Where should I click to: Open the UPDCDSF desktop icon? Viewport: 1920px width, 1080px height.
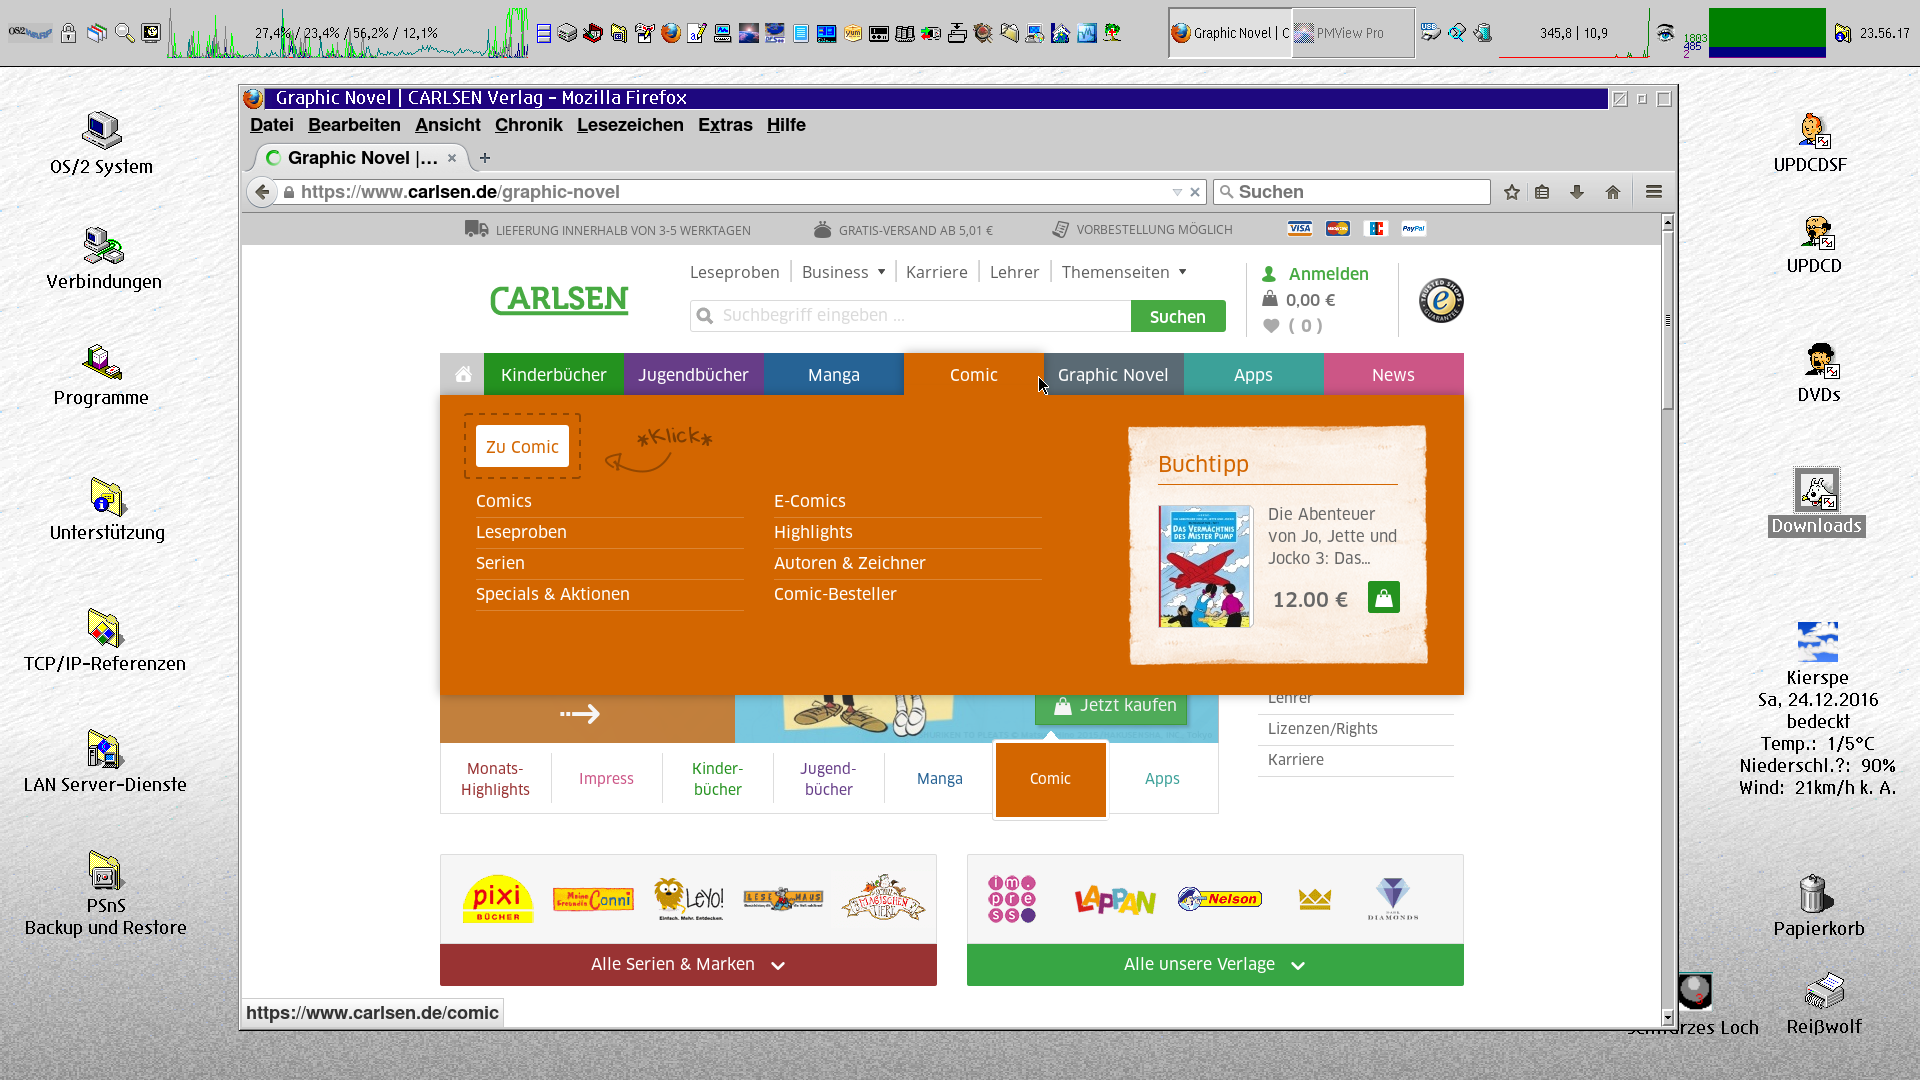(x=1814, y=131)
